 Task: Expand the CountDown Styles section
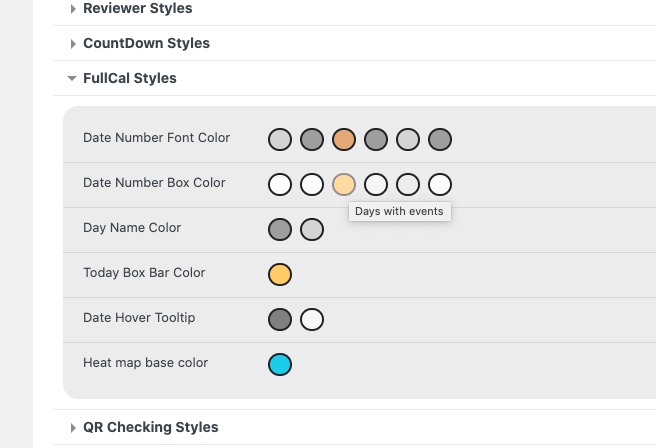point(146,43)
